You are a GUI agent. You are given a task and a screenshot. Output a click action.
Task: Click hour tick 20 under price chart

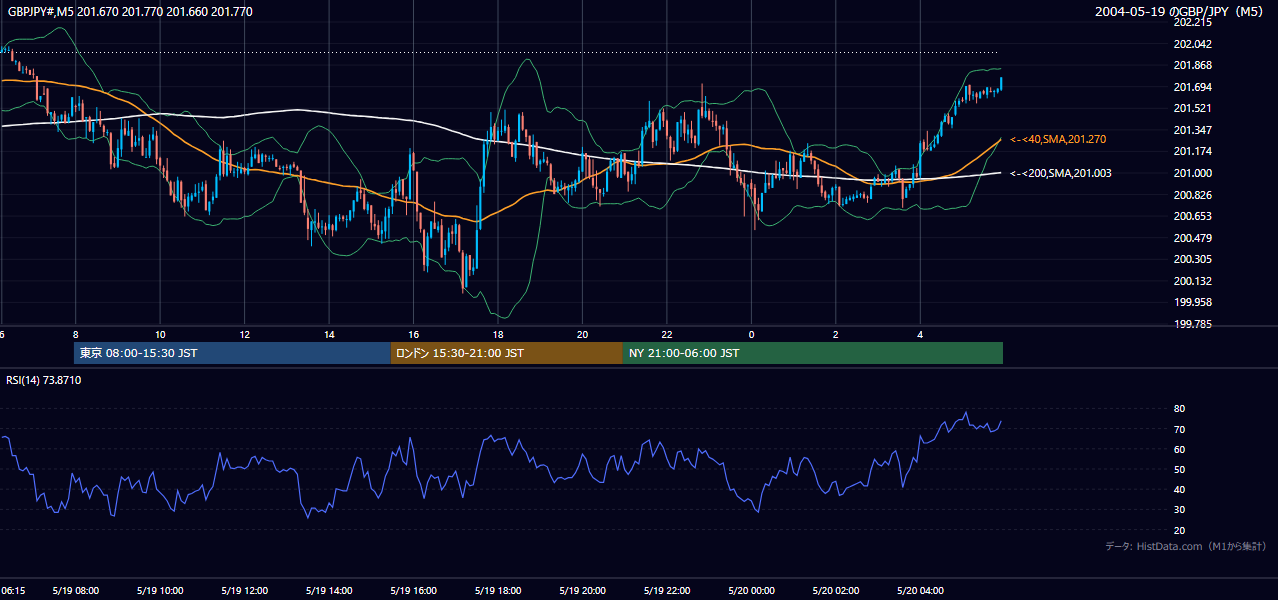(582, 334)
